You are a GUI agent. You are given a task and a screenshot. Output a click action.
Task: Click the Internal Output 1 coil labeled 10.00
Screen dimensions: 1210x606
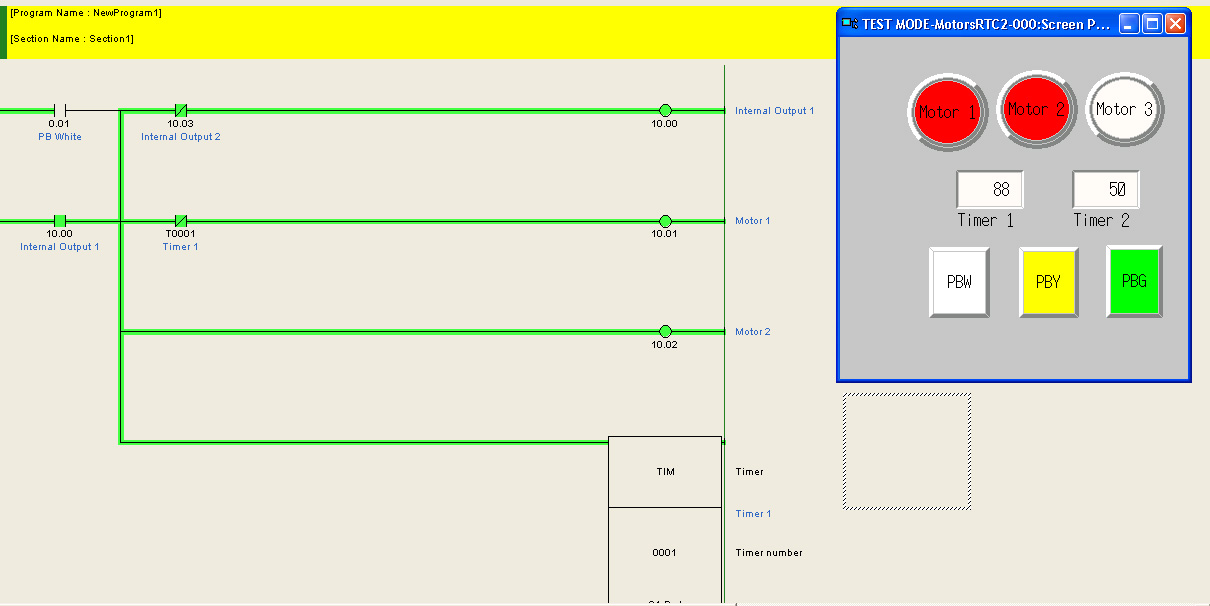(x=665, y=110)
